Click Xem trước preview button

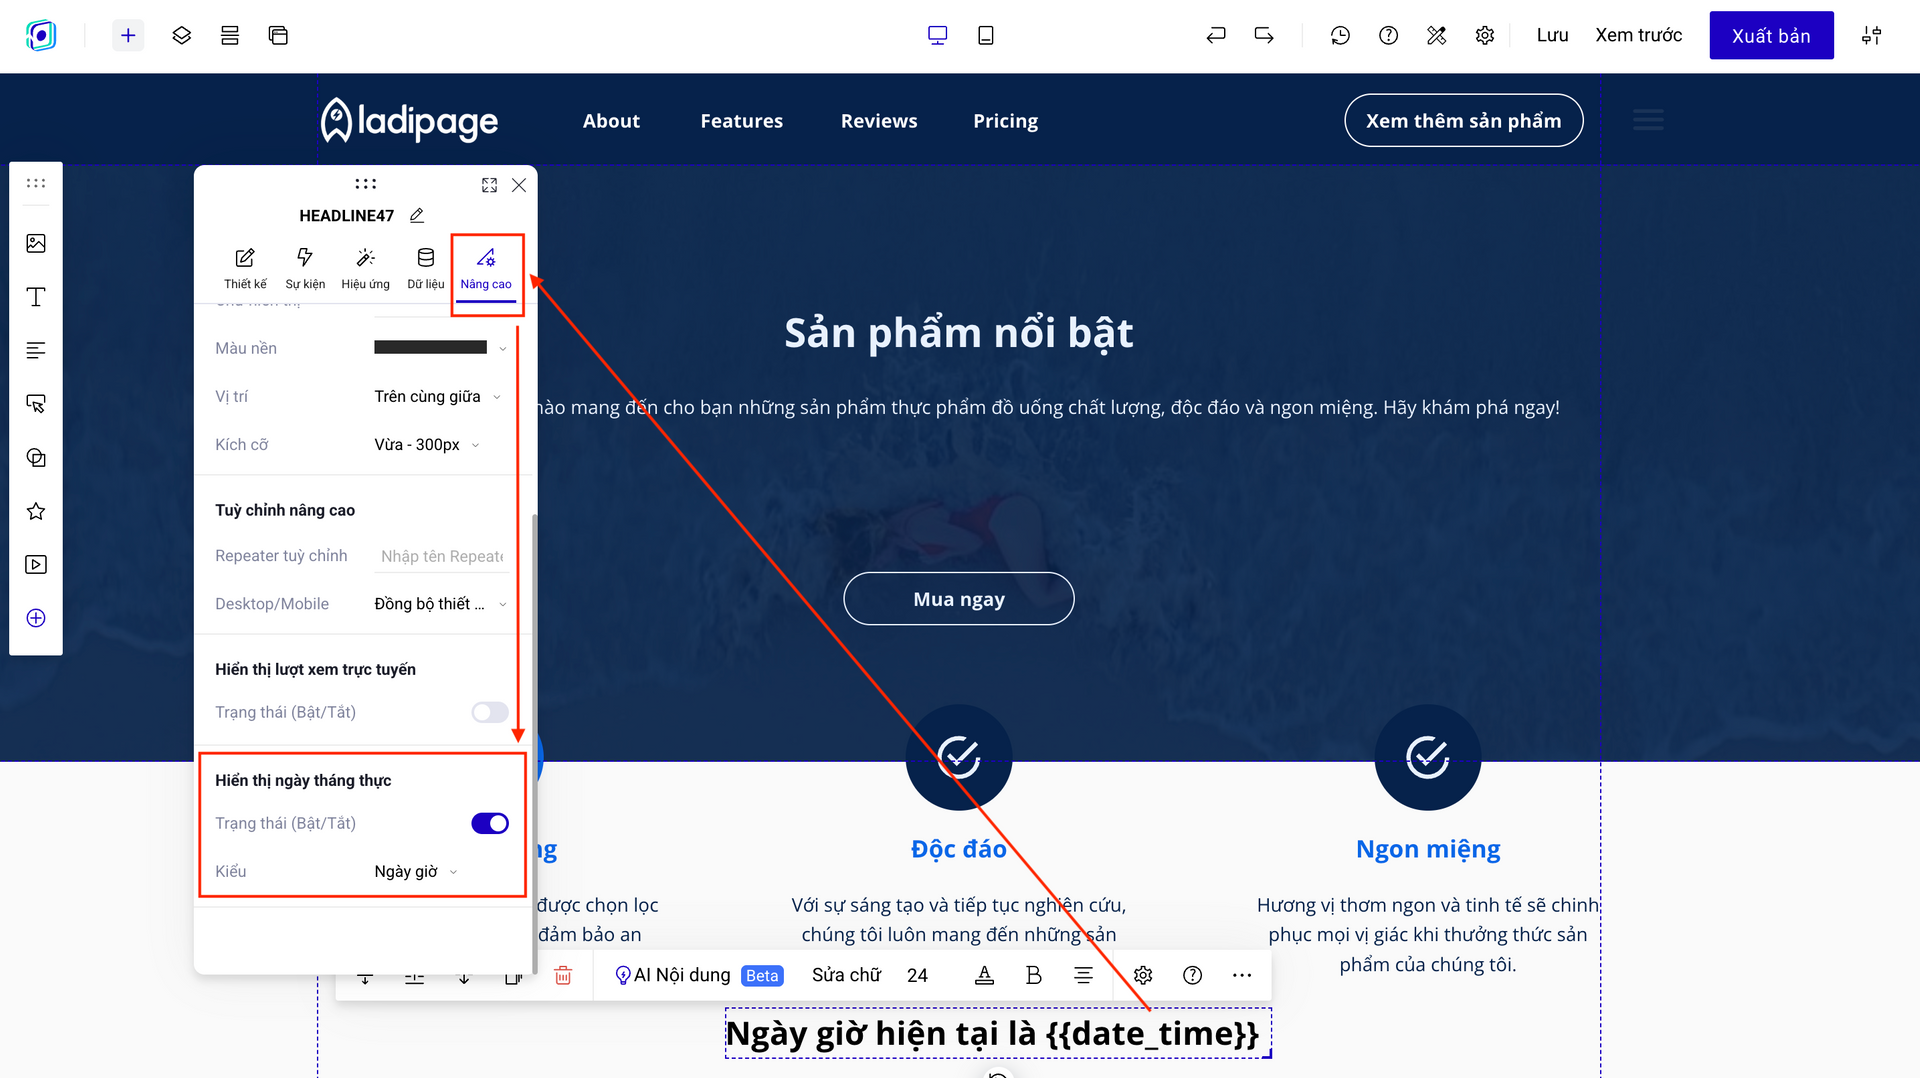(1638, 36)
